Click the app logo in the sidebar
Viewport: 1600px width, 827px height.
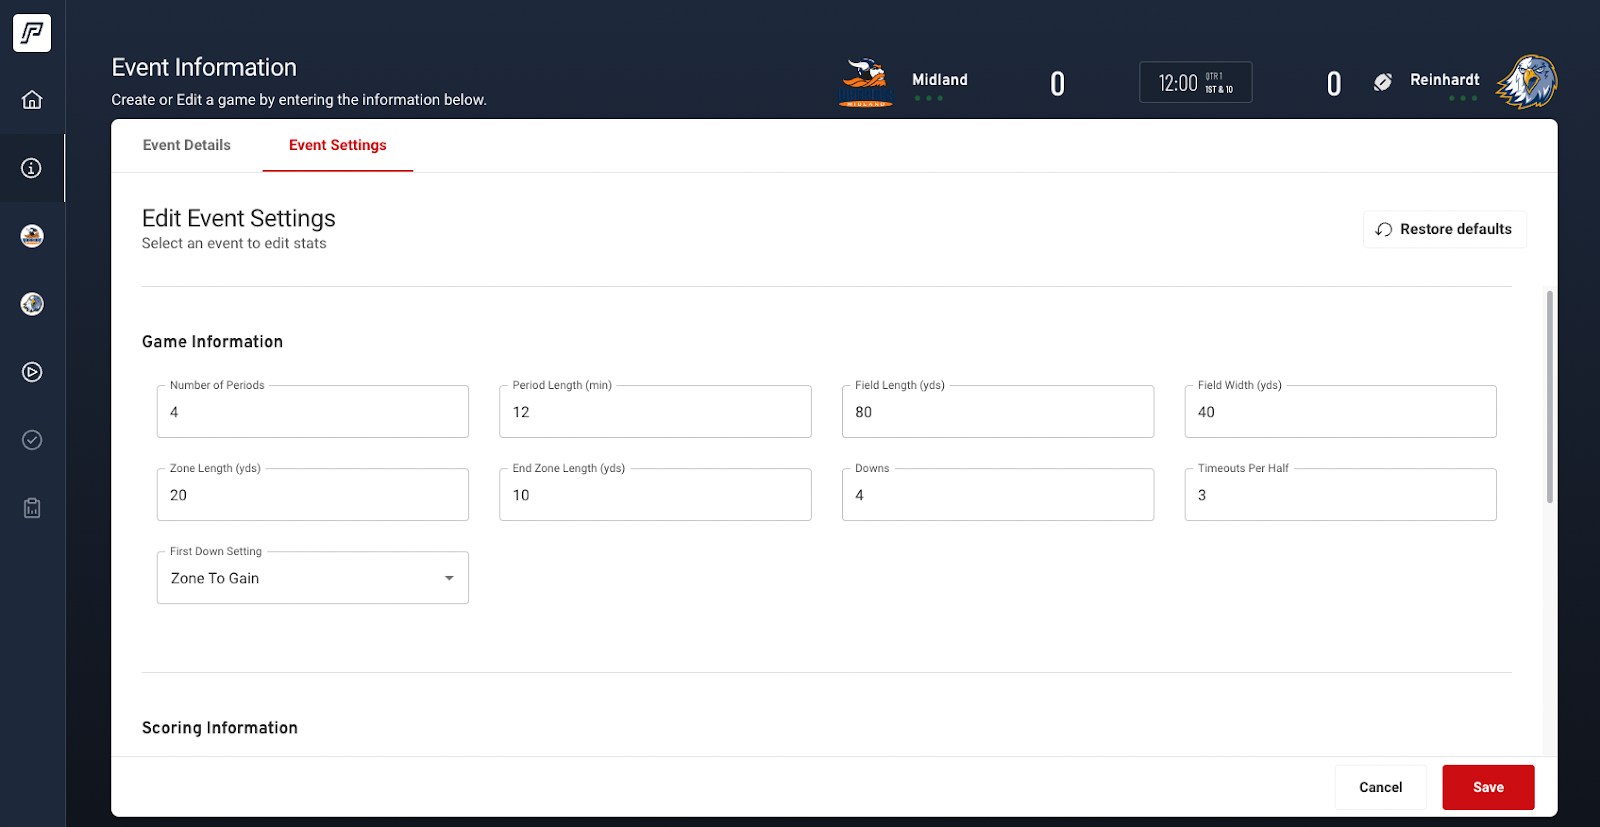pos(32,33)
